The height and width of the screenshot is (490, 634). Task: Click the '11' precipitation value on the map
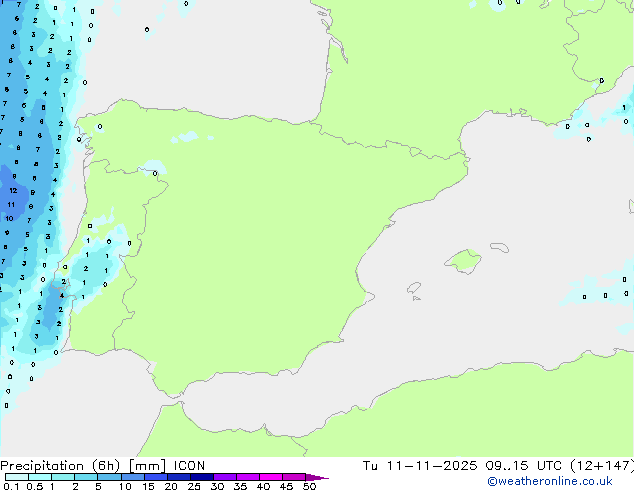click(11, 205)
